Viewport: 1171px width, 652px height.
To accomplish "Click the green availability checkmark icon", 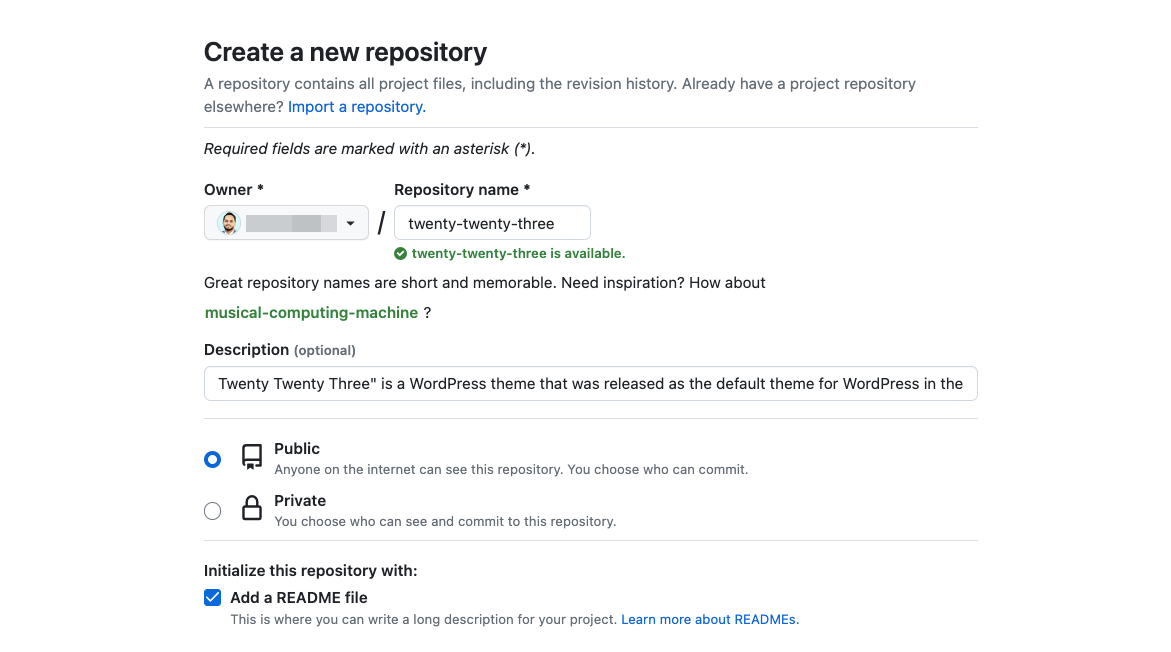I will pyautogui.click(x=401, y=254).
